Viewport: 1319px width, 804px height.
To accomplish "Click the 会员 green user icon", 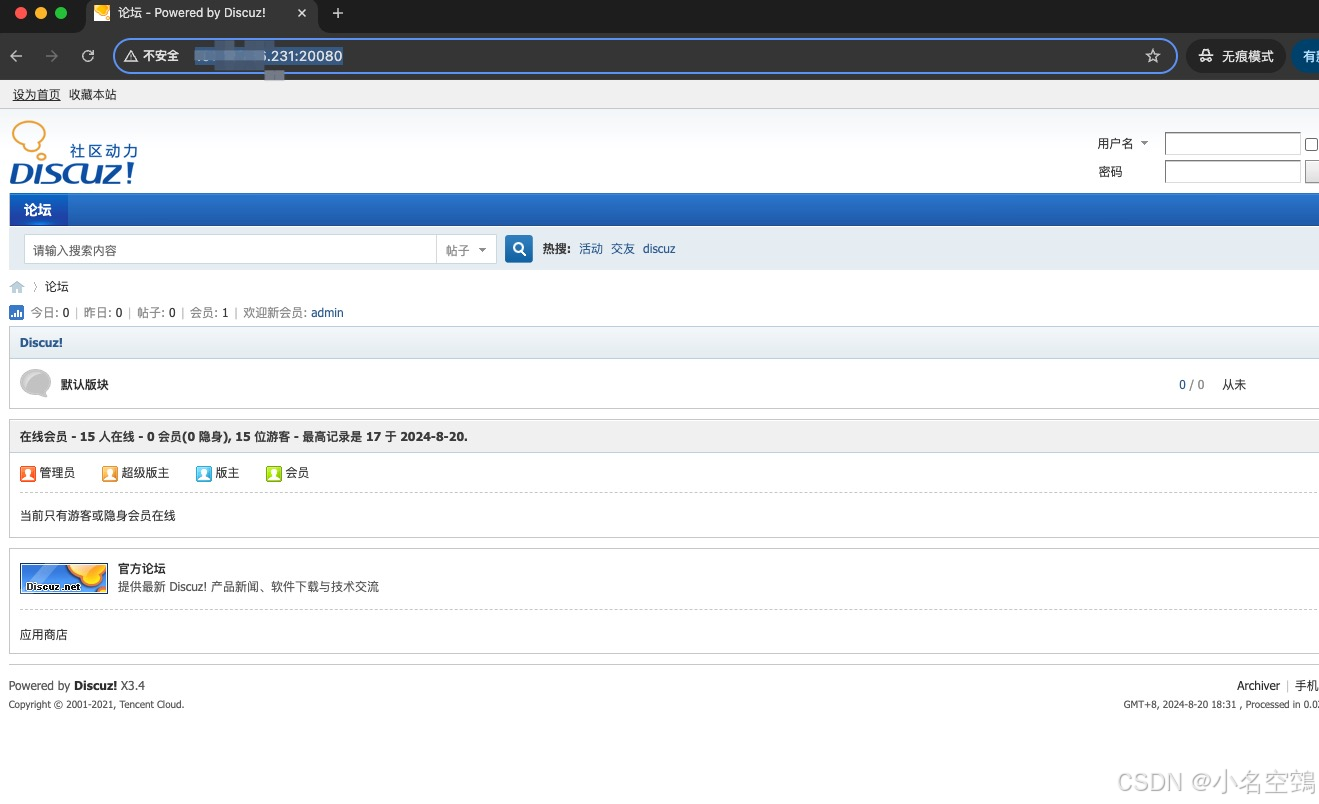I will [274, 473].
